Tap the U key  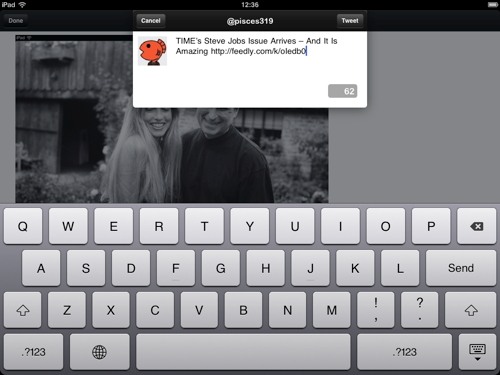(x=295, y=226)
